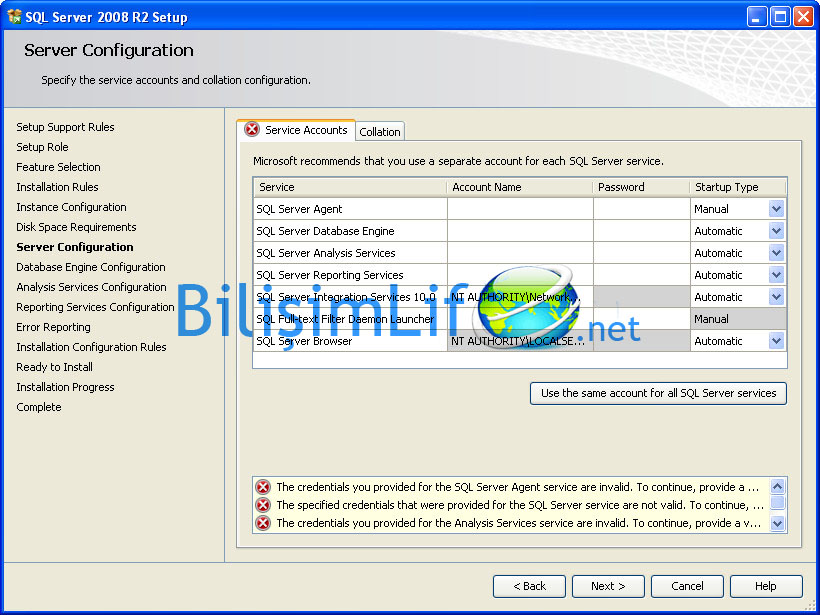This screenshot has height=615, width=820.
Task: Click the Service column header
Action: (x=350, y=187)
